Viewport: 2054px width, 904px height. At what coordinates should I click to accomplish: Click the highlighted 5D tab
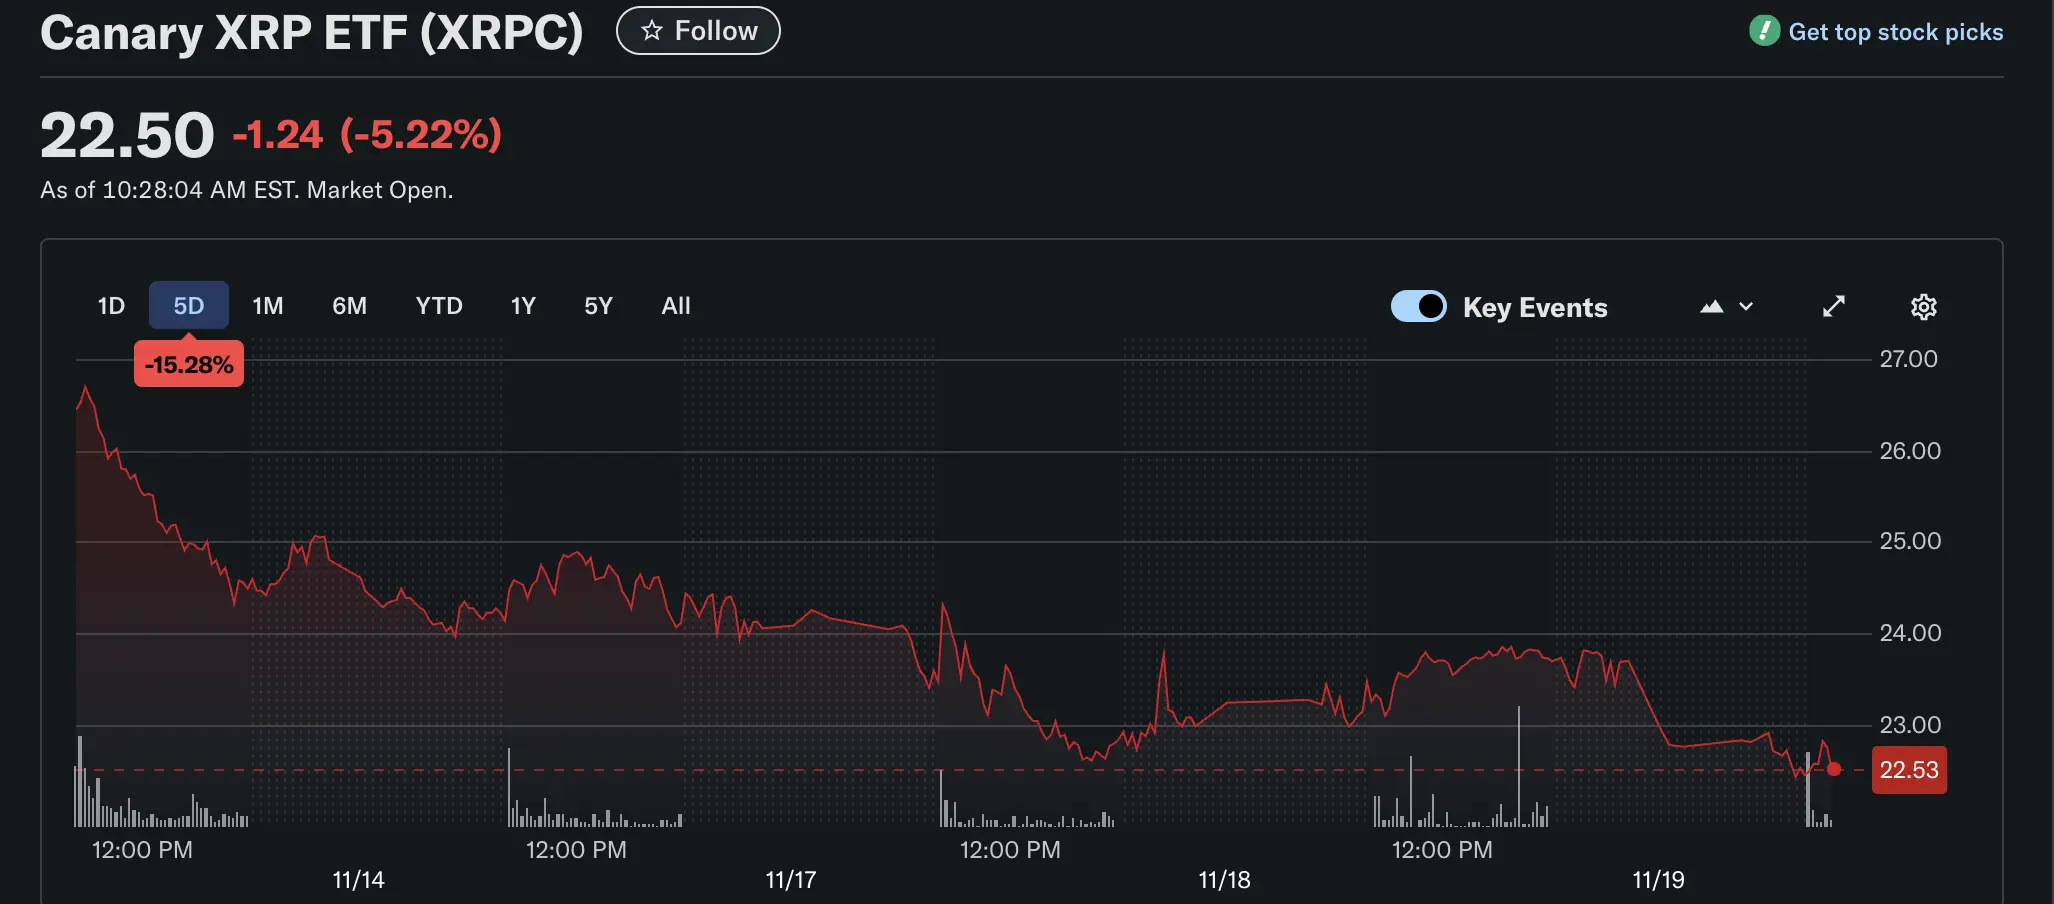pyautogui.click(x=188, y=306)
